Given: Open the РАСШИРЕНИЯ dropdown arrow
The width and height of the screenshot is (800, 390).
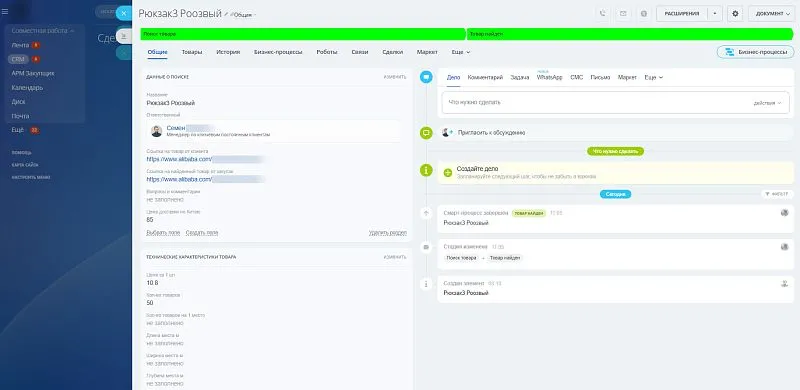Looking at the screenshot, I should (x=715, y=14).
